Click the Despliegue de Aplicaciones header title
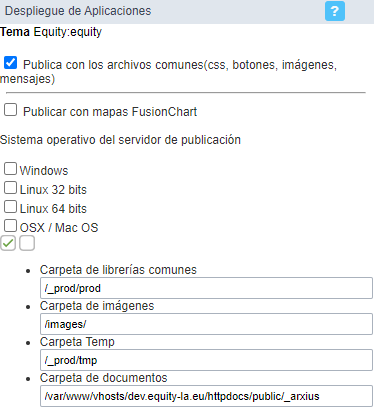This screenshot has height=409, width=374. [x=78, y=11]
